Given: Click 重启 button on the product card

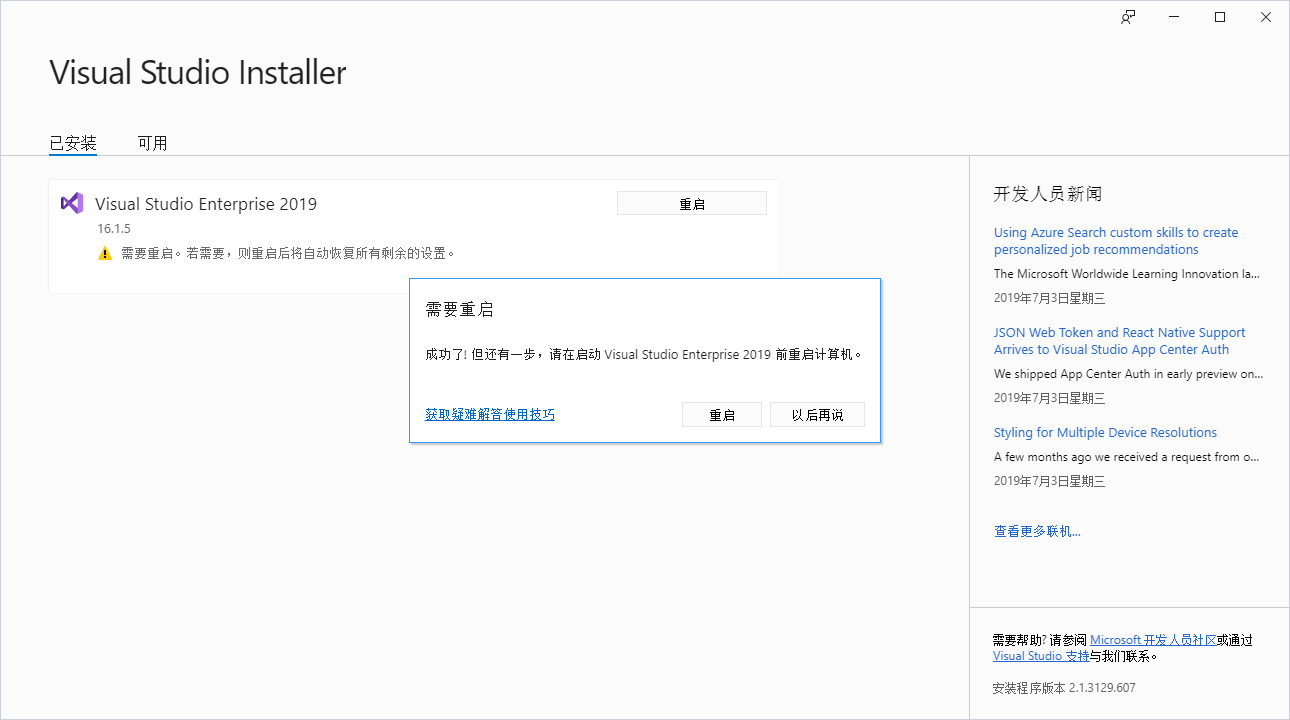Looking at the screenshot, I should pyautogui.click(x=692, y=203).
